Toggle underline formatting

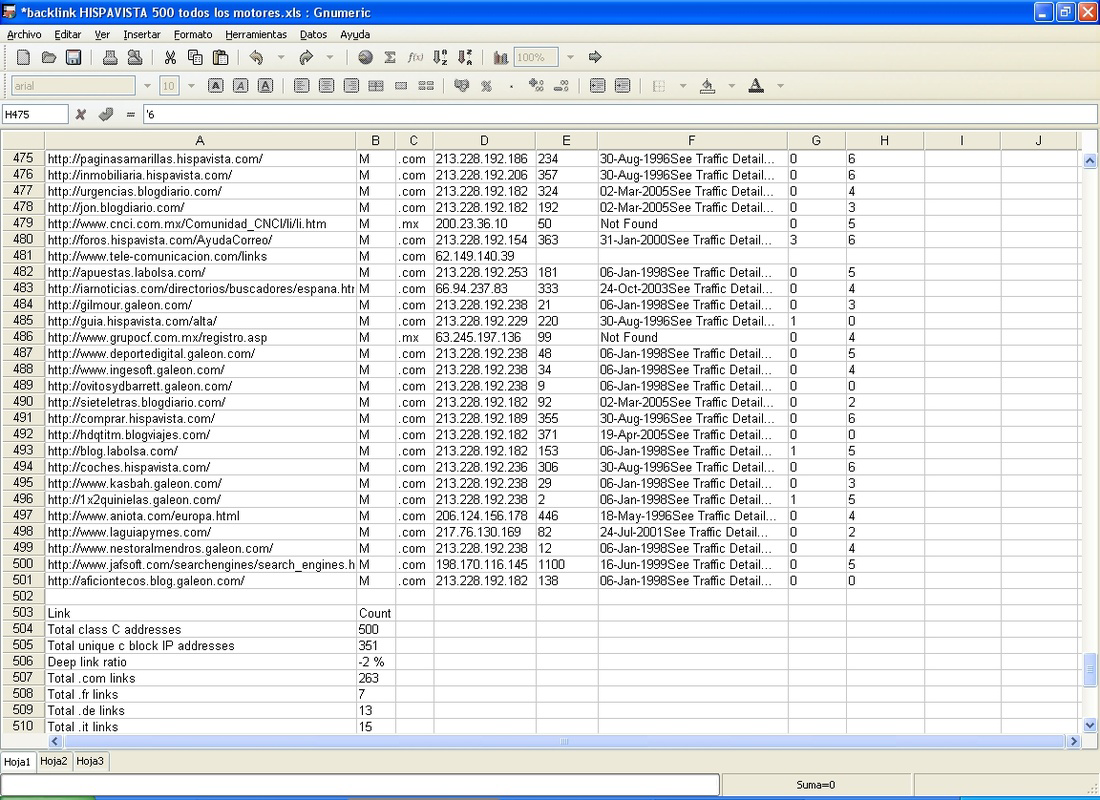click(x=265, y=86)
